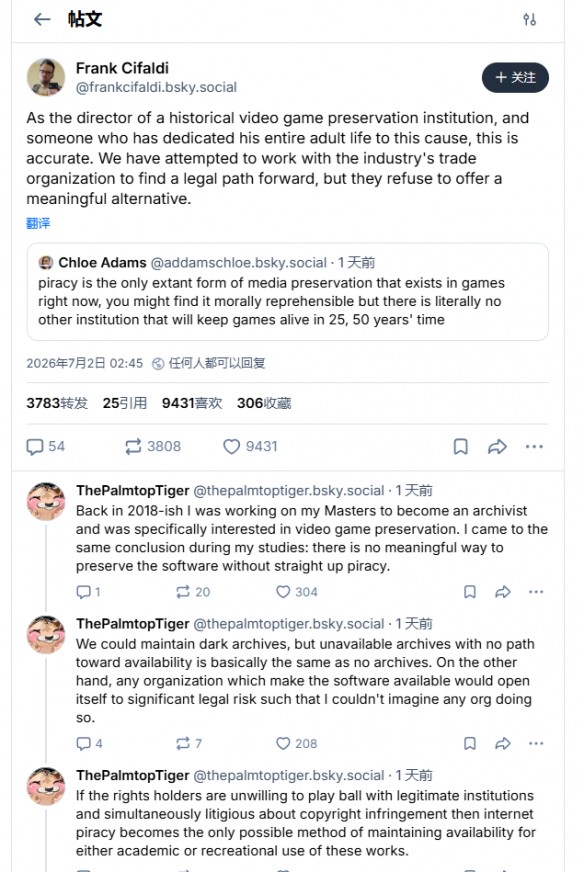Like ThePalmtopTiger's reply with 304 likes

[296, 592]
